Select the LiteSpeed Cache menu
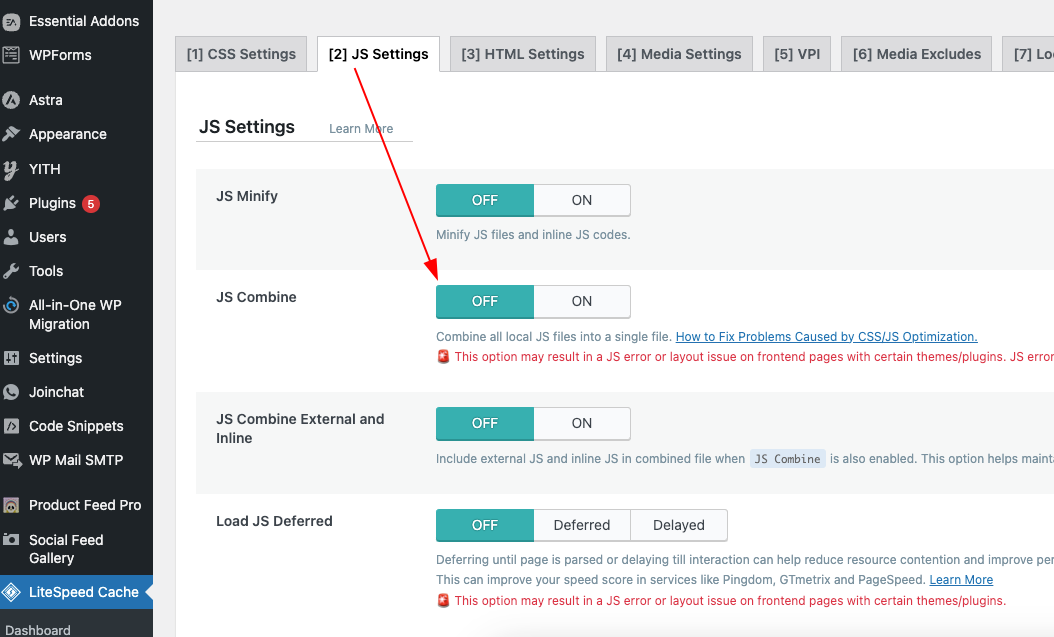 click(x=77, y=592)
